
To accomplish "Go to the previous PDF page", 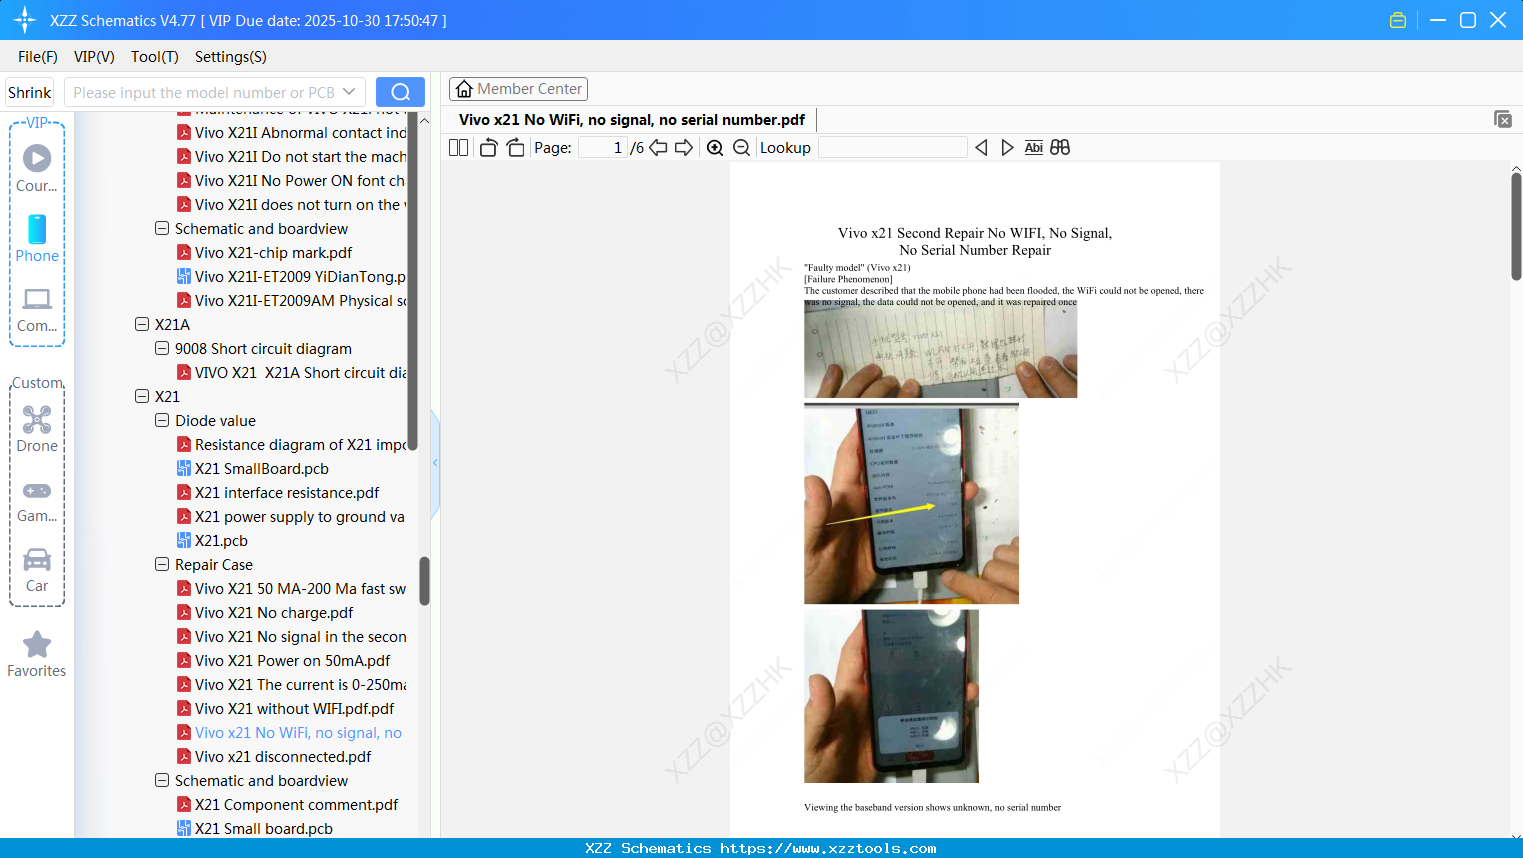I will tap(658, 148).
